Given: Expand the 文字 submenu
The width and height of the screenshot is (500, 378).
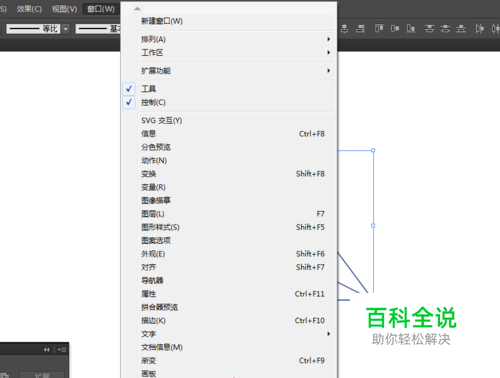Looking at the screenshot, I should click(x=230, y=334).
